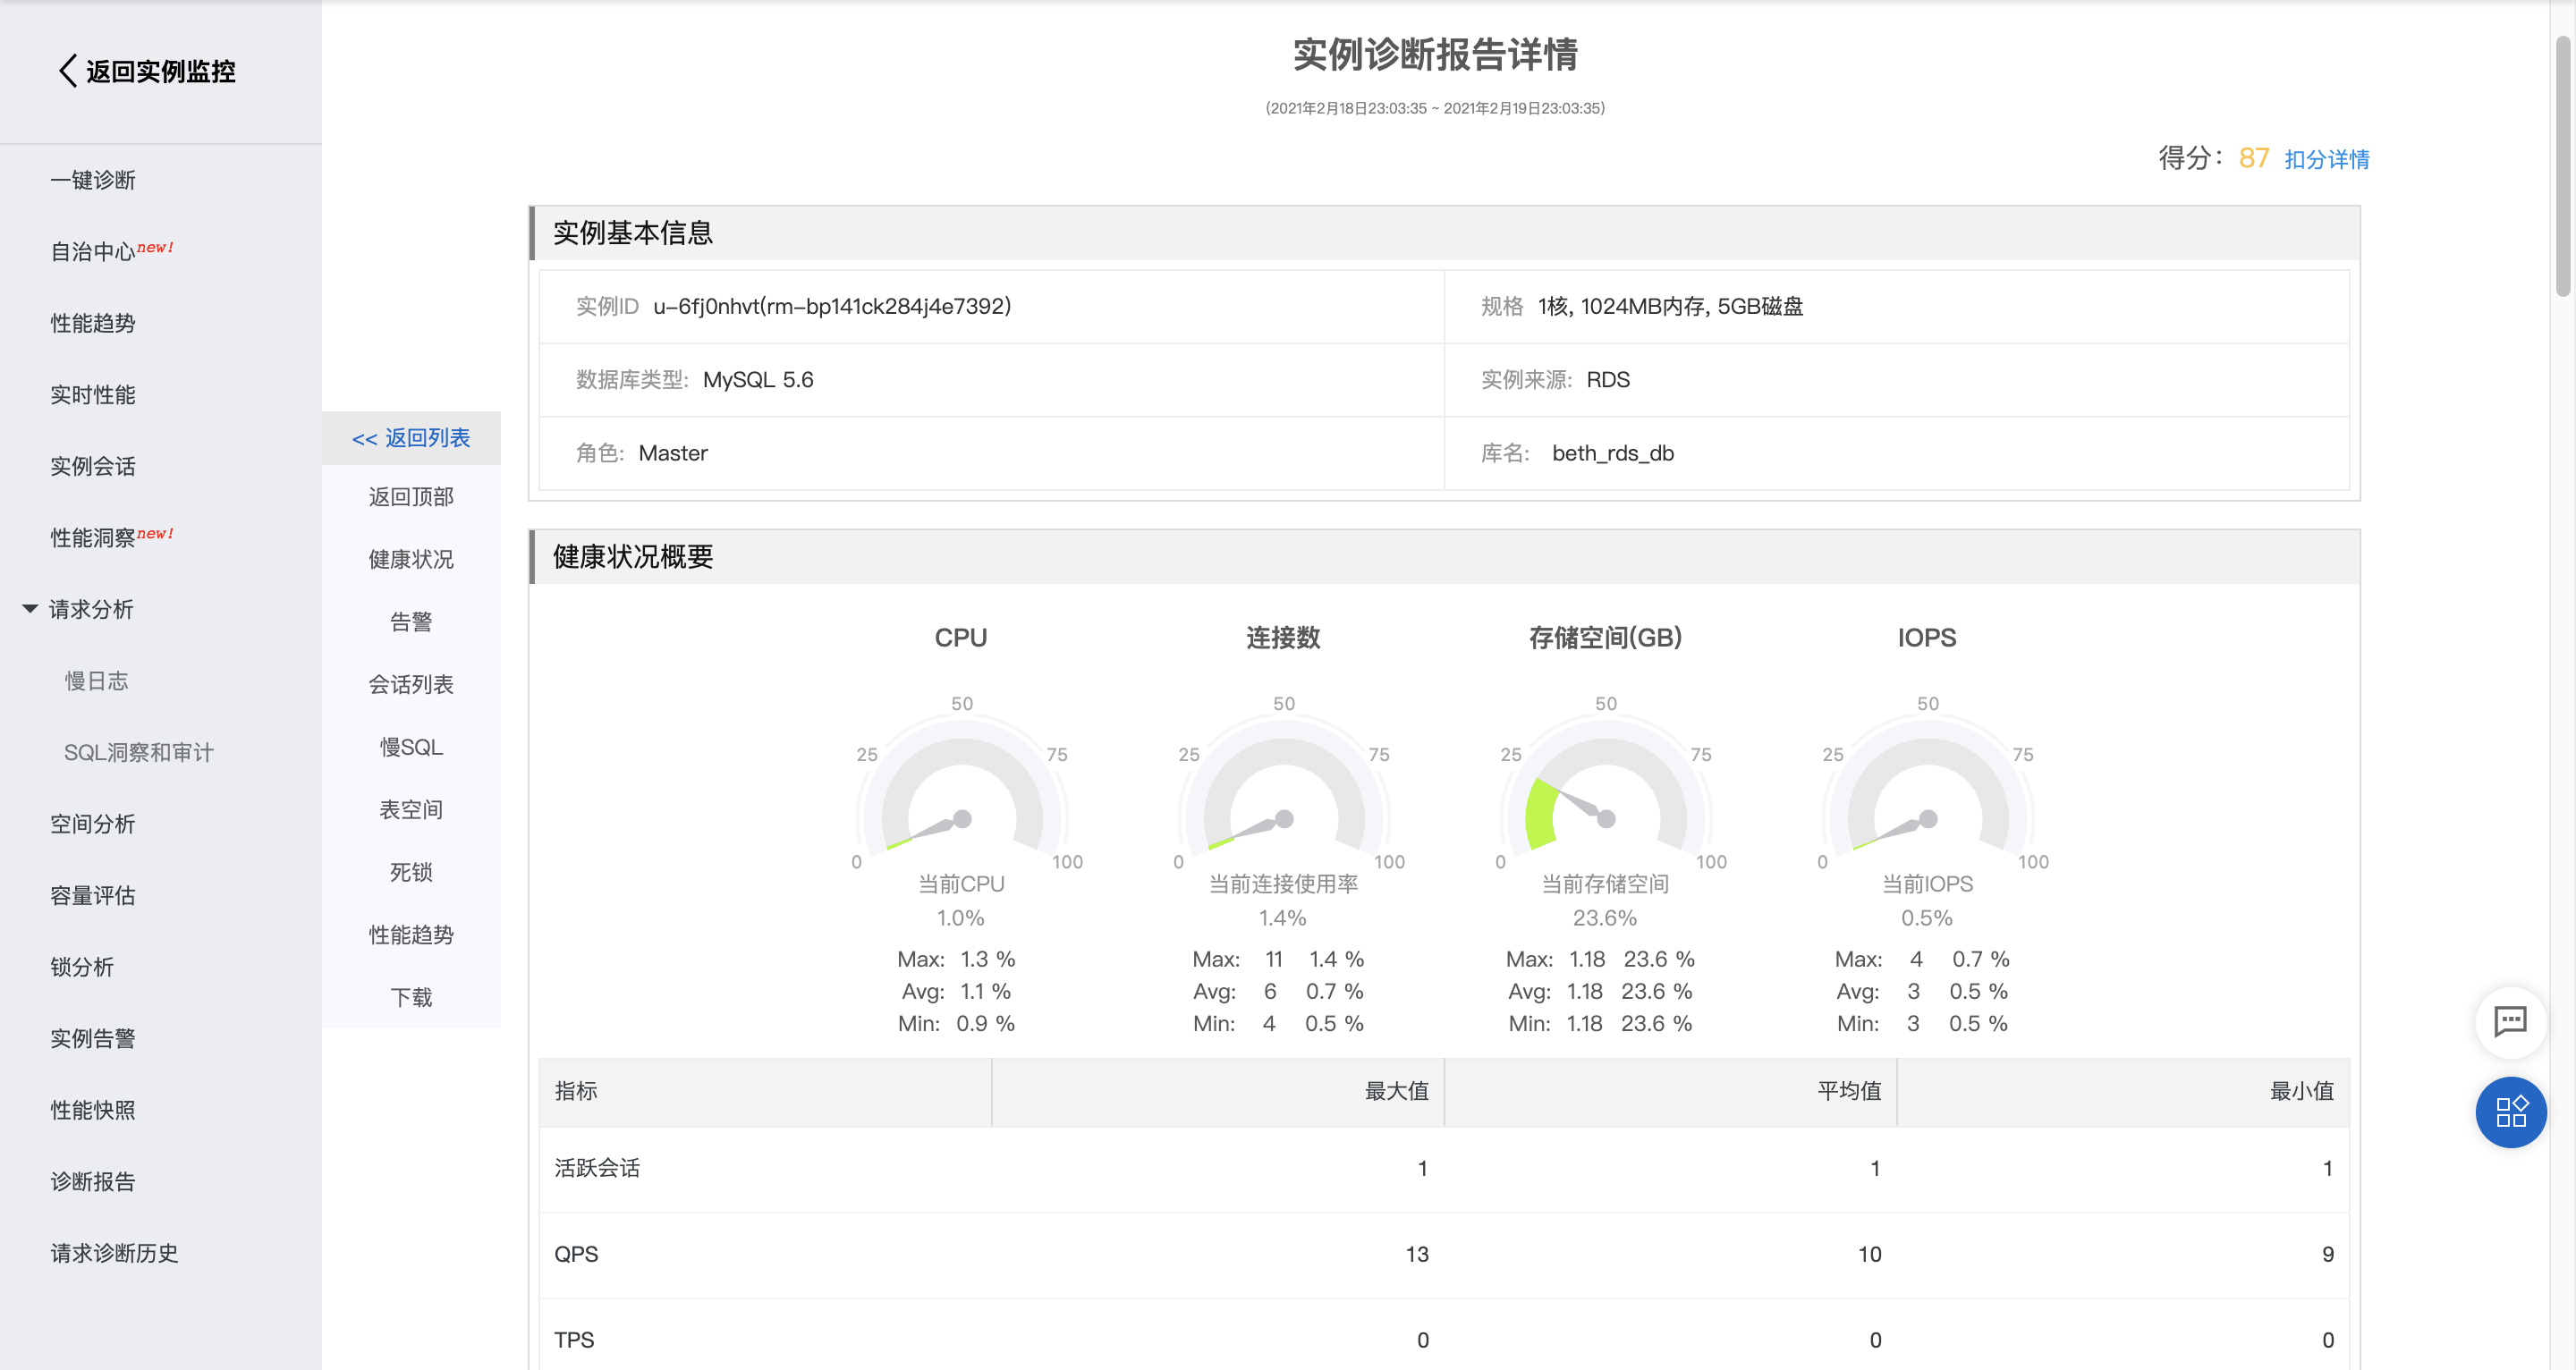Click << 返回列表 link

(411, 438)
